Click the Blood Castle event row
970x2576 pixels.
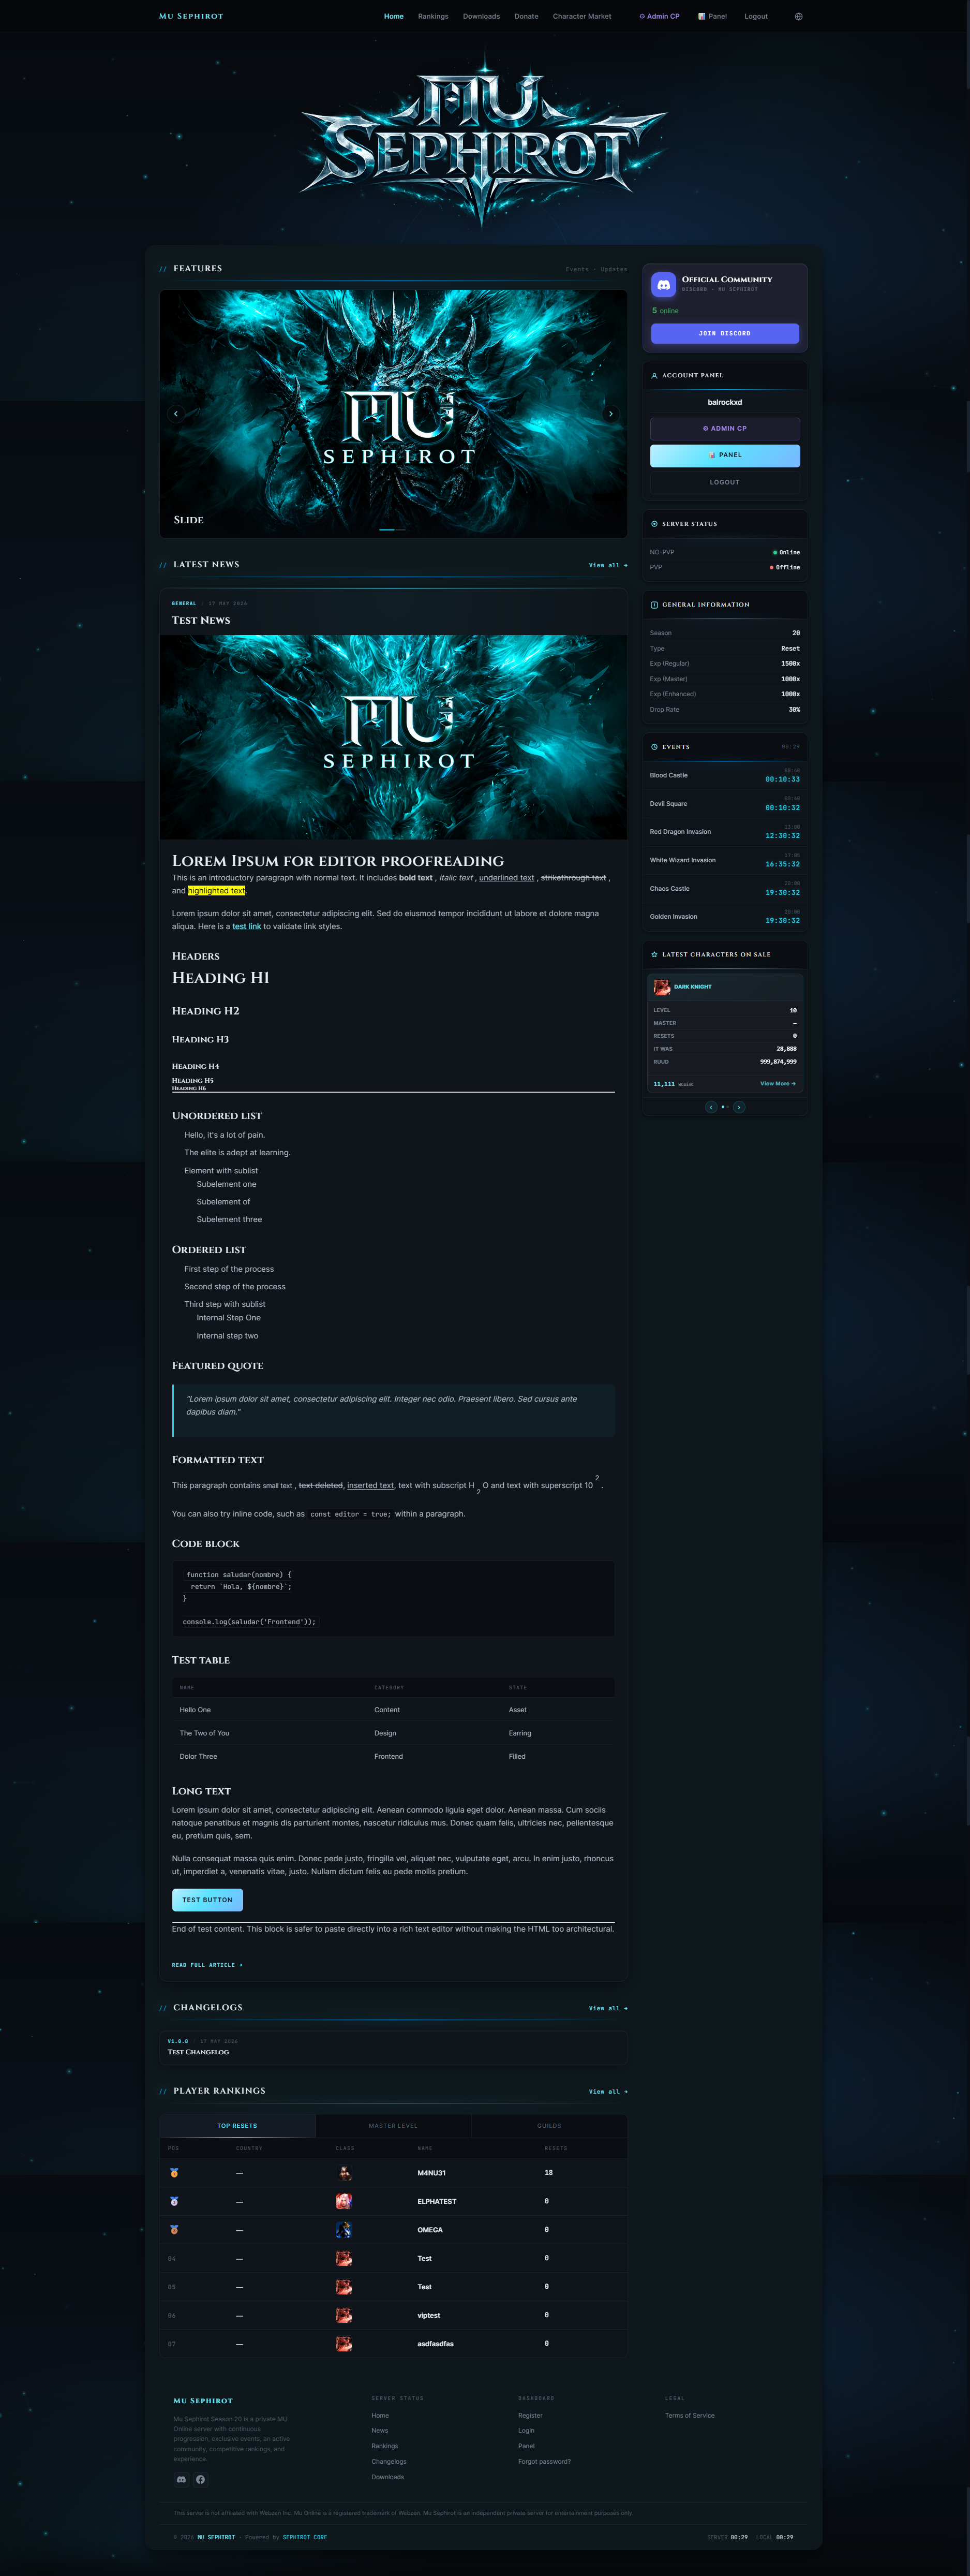[725, 776]
